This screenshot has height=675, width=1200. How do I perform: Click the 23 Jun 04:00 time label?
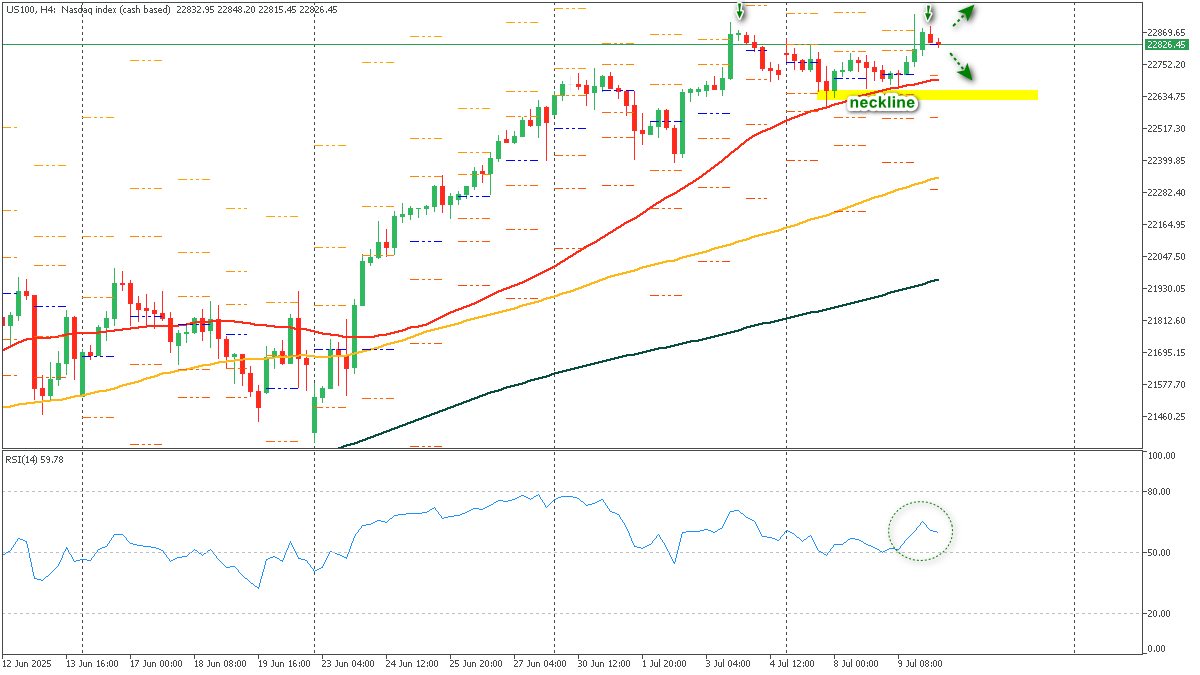click(x=346, y=663)
